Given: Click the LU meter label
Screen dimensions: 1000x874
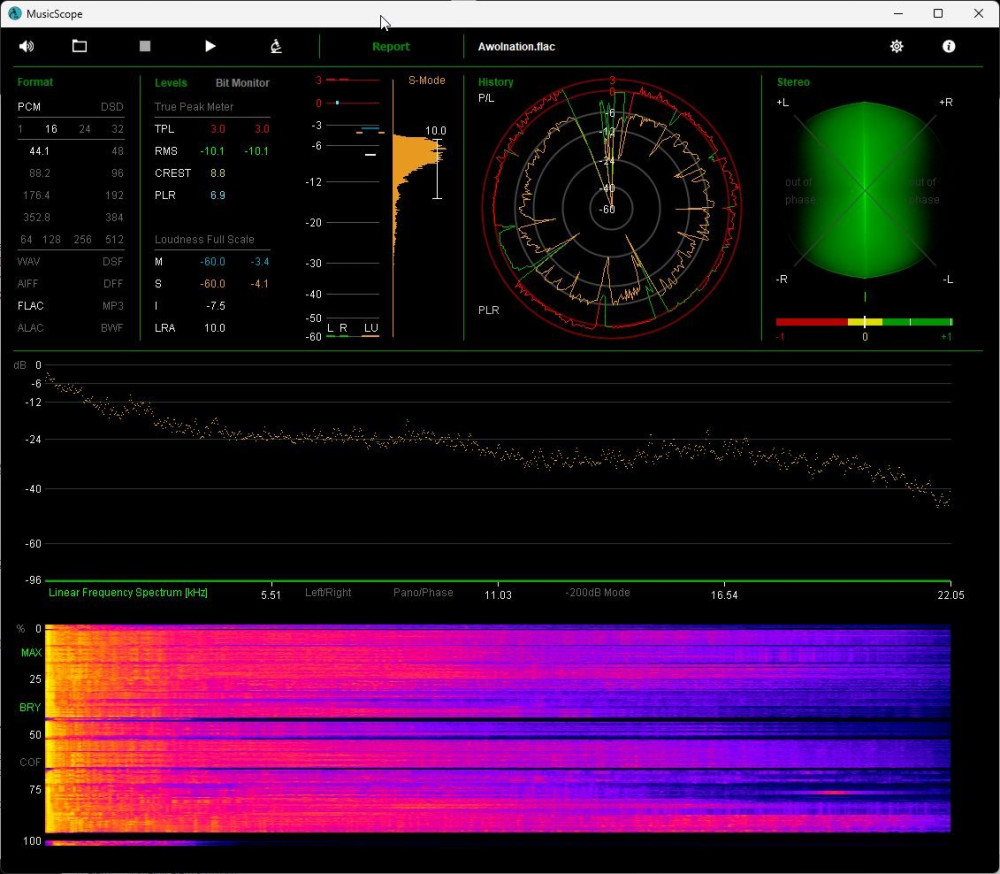Looking at the screenshot, I should pos(371,328).
